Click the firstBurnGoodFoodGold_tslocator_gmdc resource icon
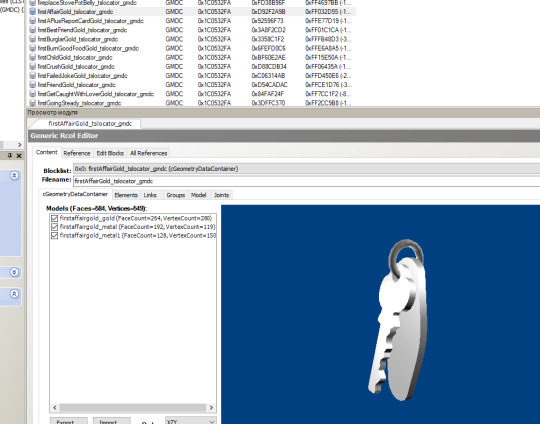The width and height of the screenshot is (540, 424). pyautogui.click(x=33, y=48)
